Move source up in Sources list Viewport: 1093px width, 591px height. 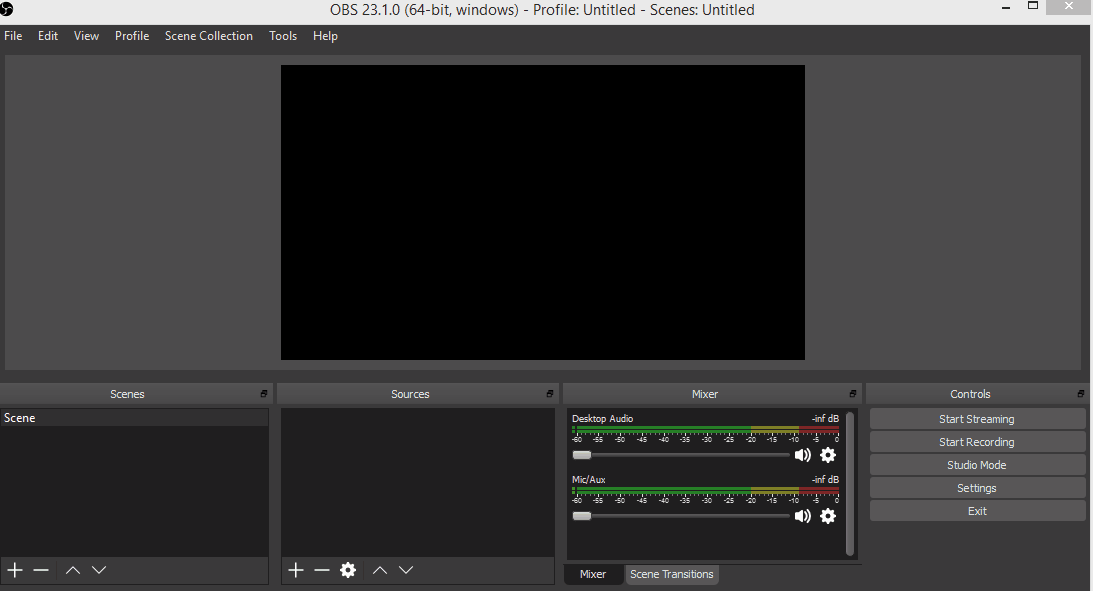pyautogui.click(x=379, y=570)
